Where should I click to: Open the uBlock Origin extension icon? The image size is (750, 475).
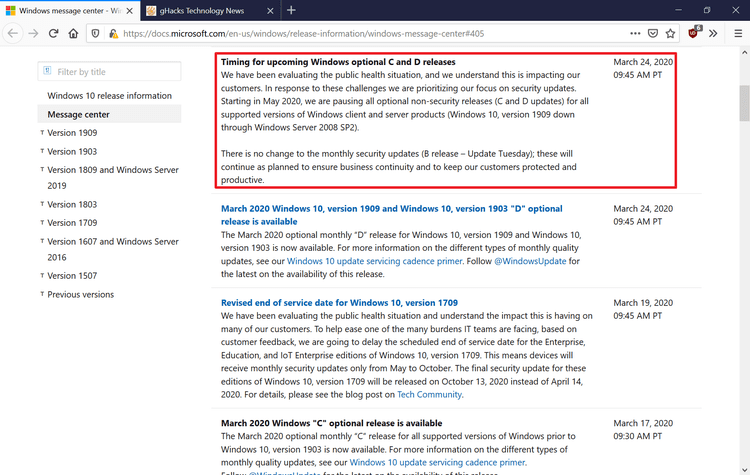point(694,33)
